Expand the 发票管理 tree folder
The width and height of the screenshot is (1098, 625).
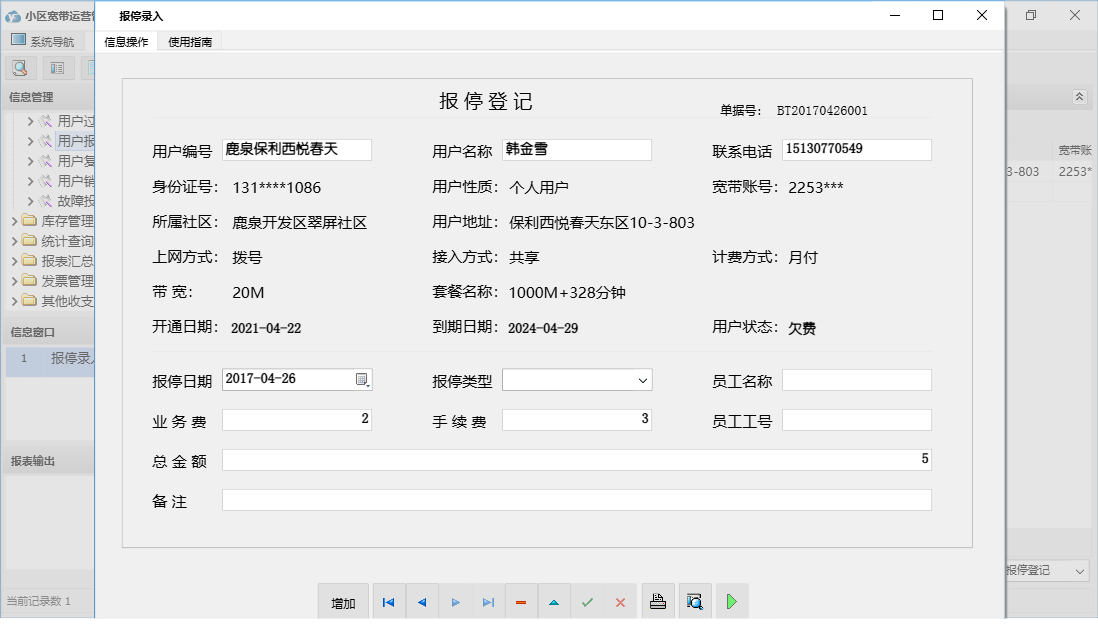tap(16, 281)
